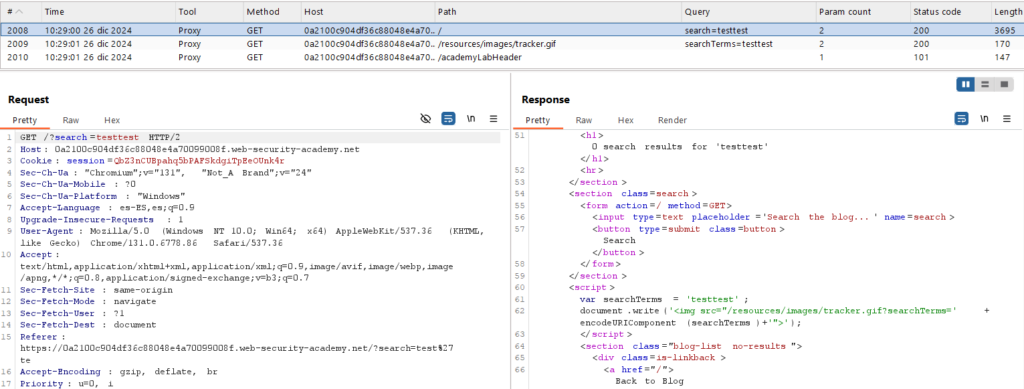Switch to top-bottom horizontal split layout
1024x389 pixels.
tap(985, 84)
